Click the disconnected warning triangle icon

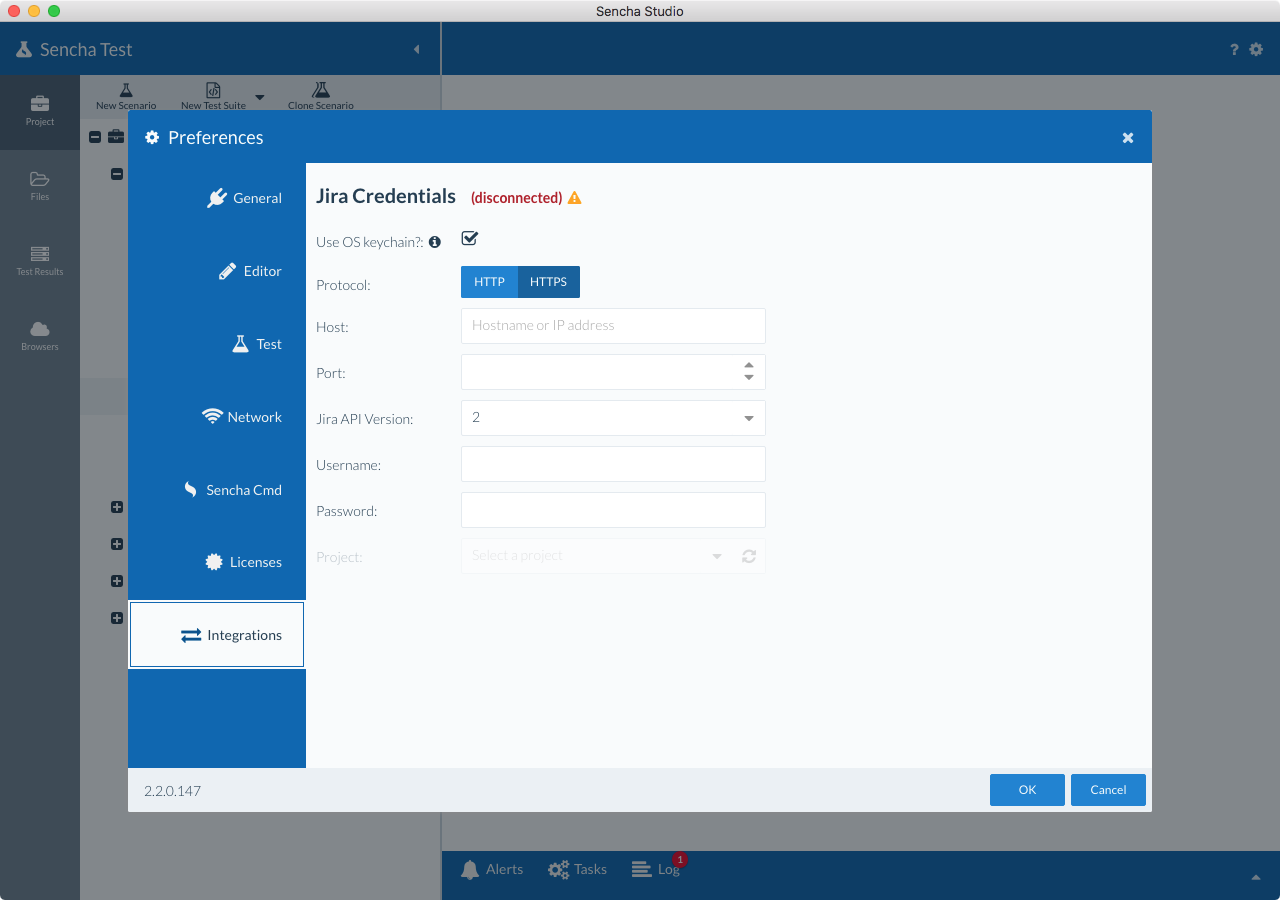click(x=574, y=198)
